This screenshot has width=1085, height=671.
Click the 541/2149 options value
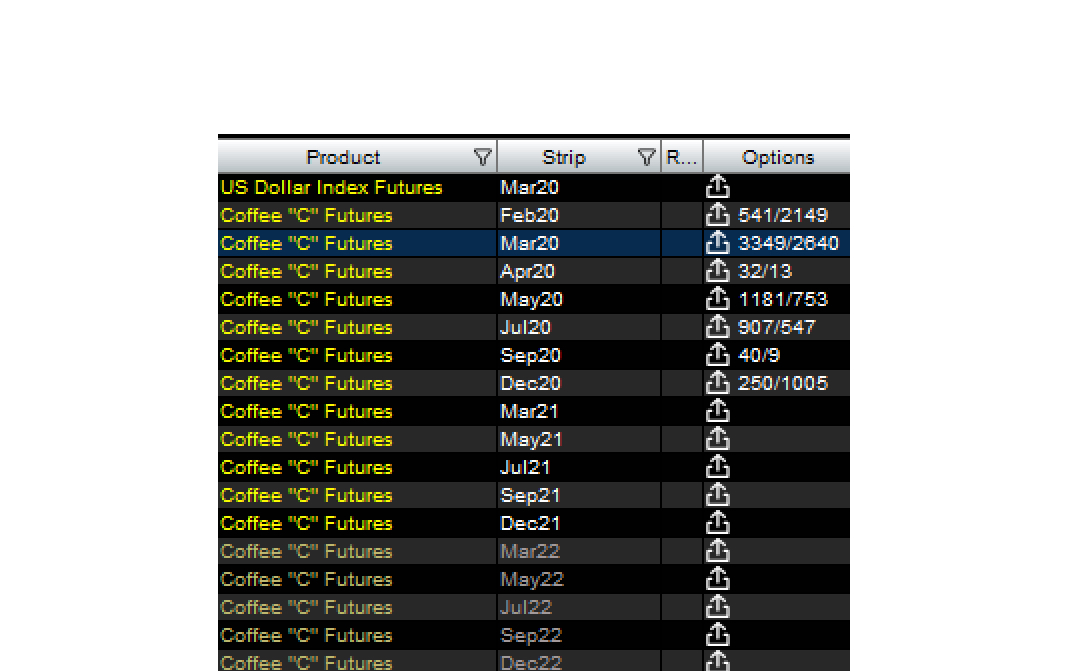(x=783, y=215)
